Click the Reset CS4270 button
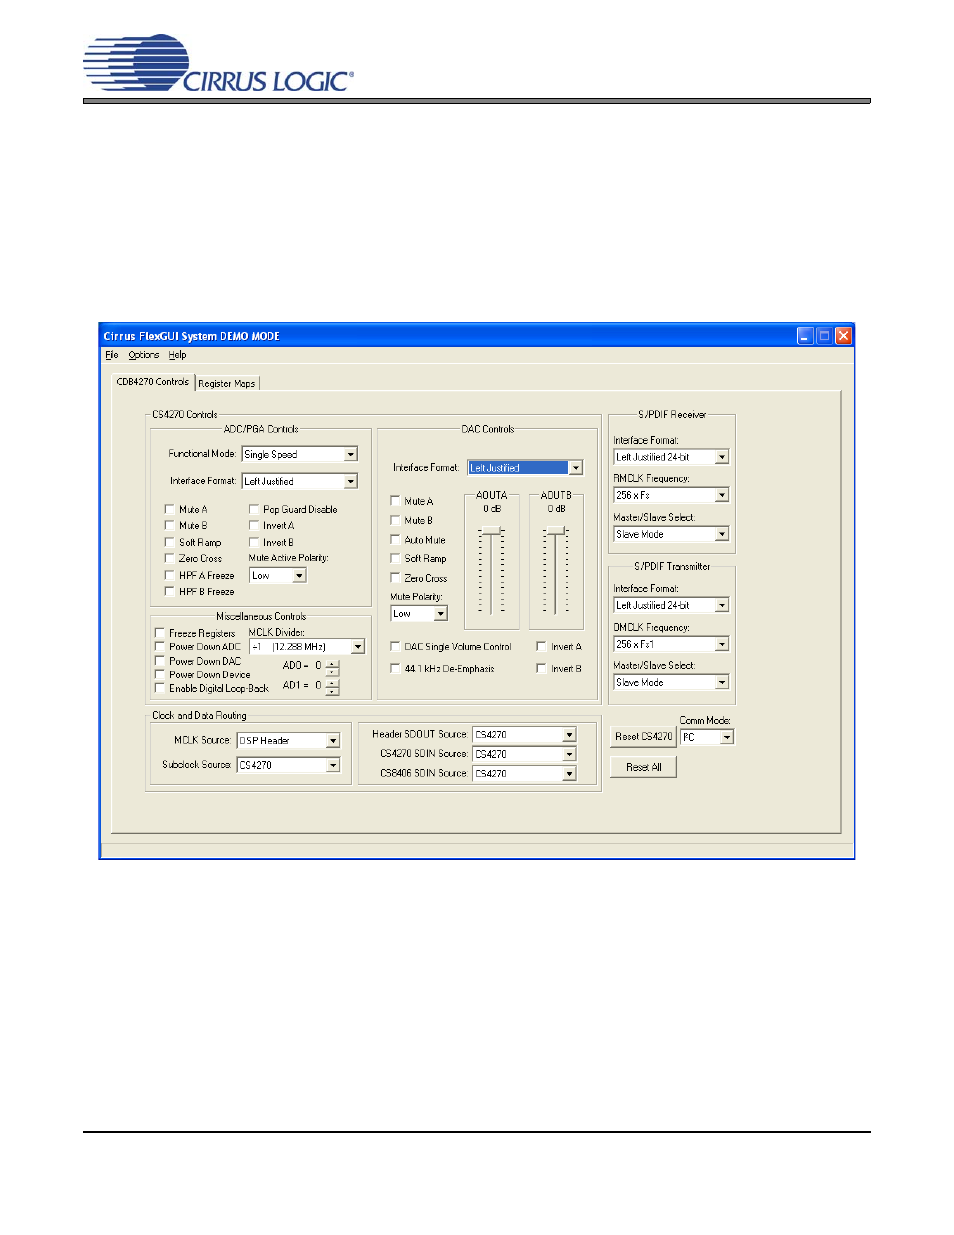The height and width of the screenshot is (1235, 954). 643,736
